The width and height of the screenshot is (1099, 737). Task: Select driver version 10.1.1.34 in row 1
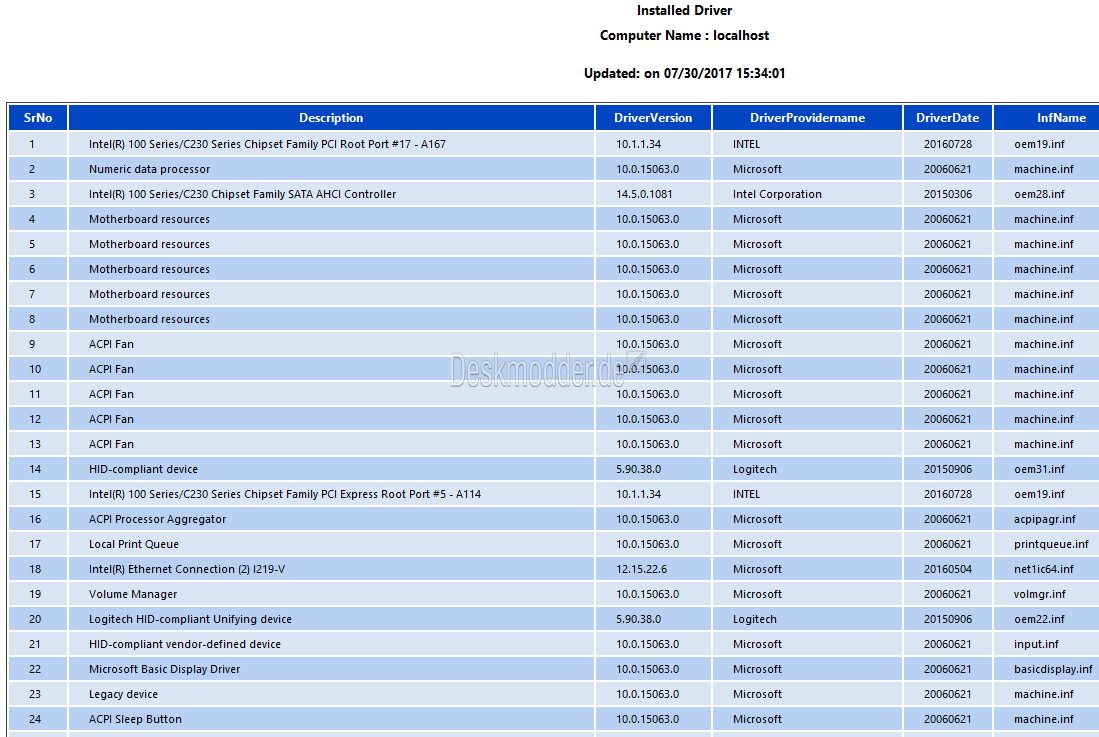(639, 144)
